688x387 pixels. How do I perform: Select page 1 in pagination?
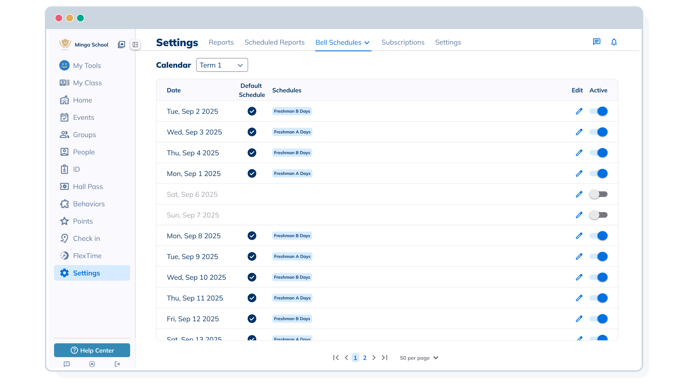[355, 358]
